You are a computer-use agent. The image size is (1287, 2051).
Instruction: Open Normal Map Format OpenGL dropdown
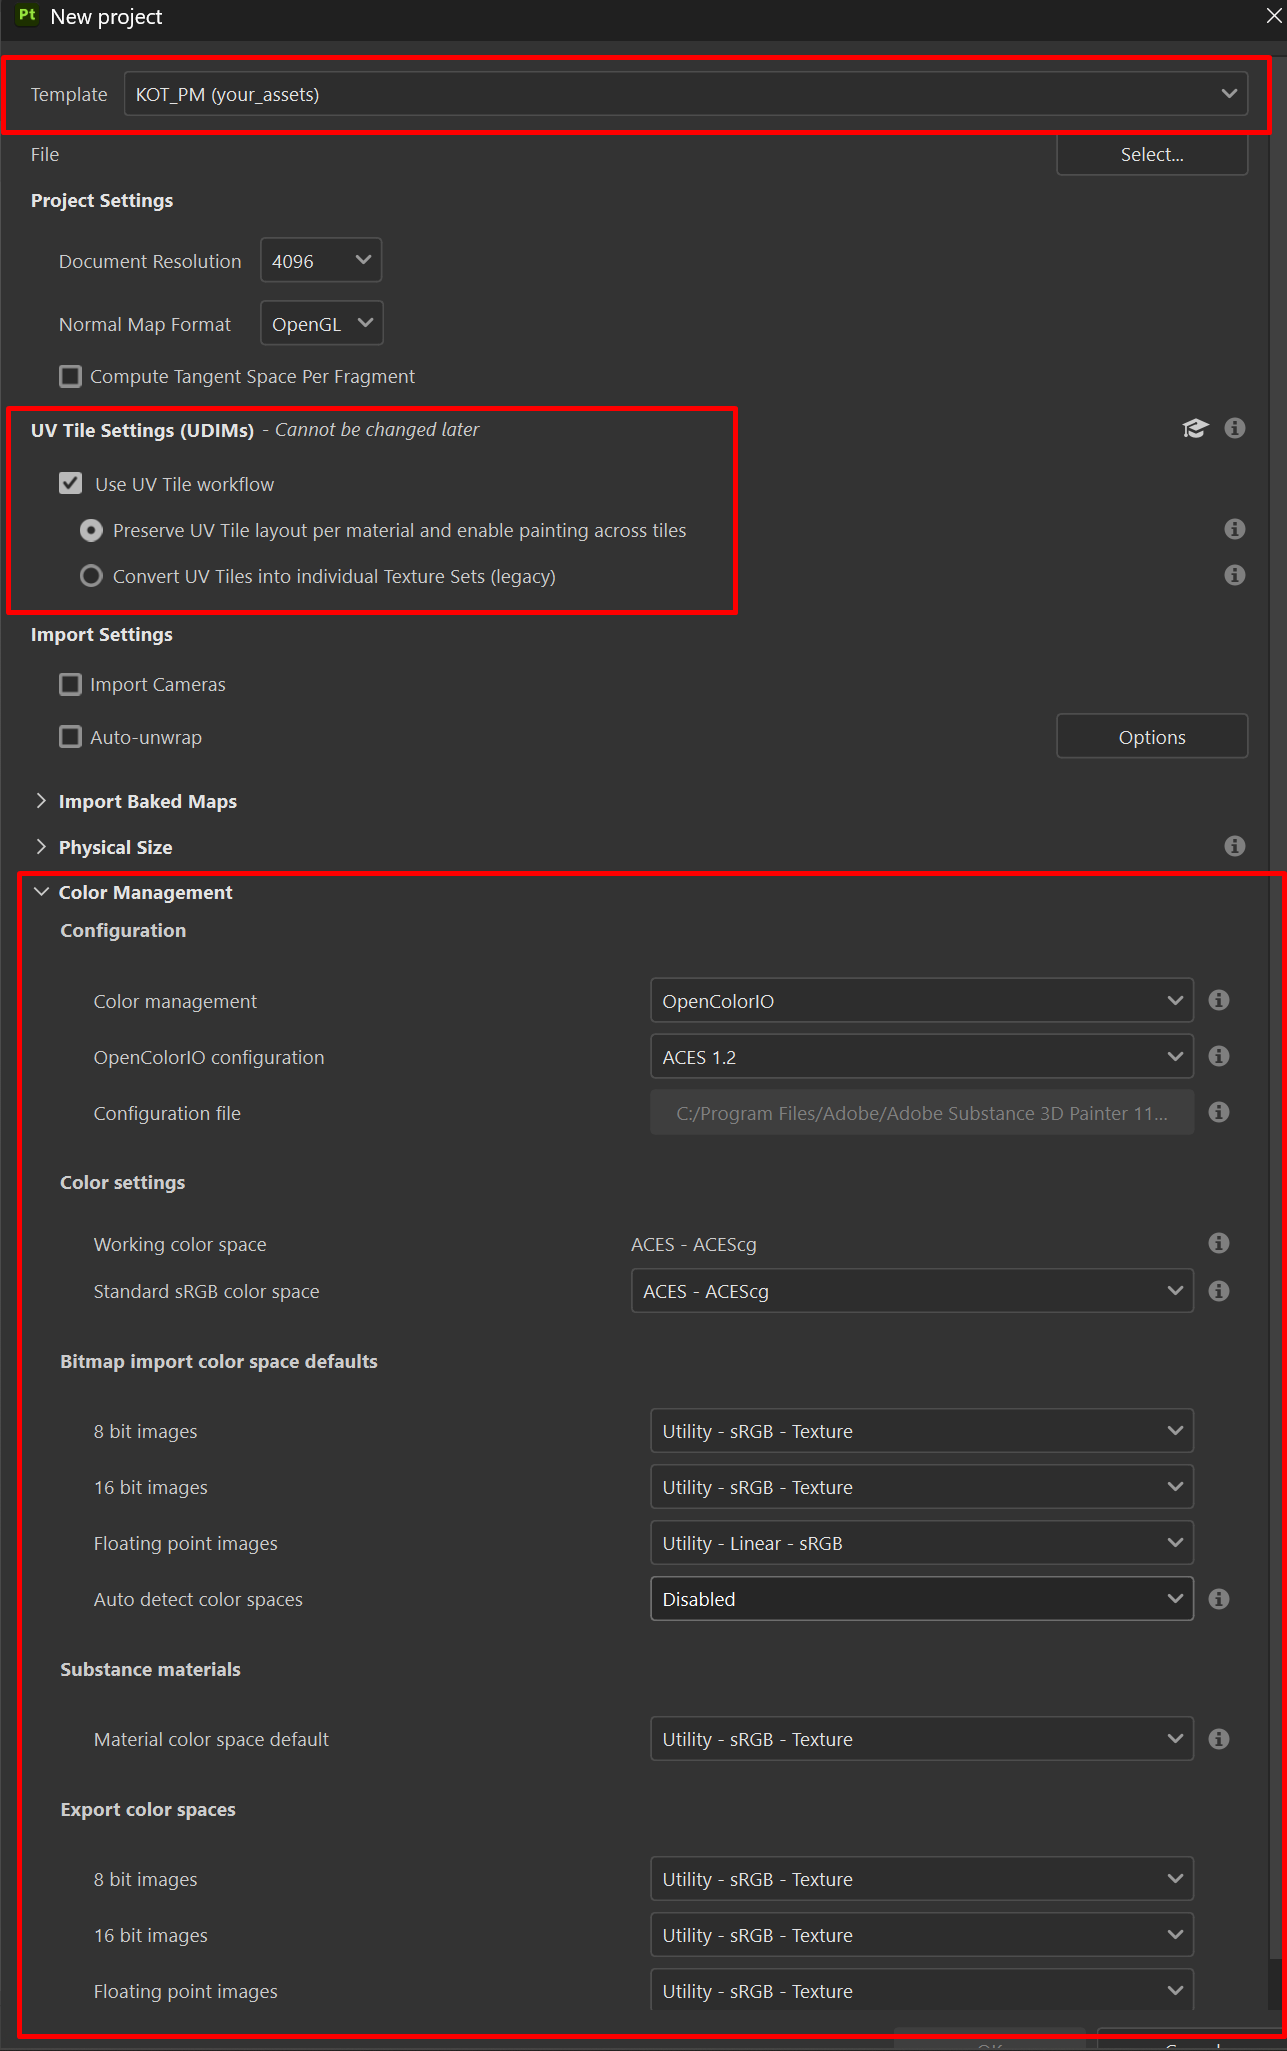coord(321,324)
